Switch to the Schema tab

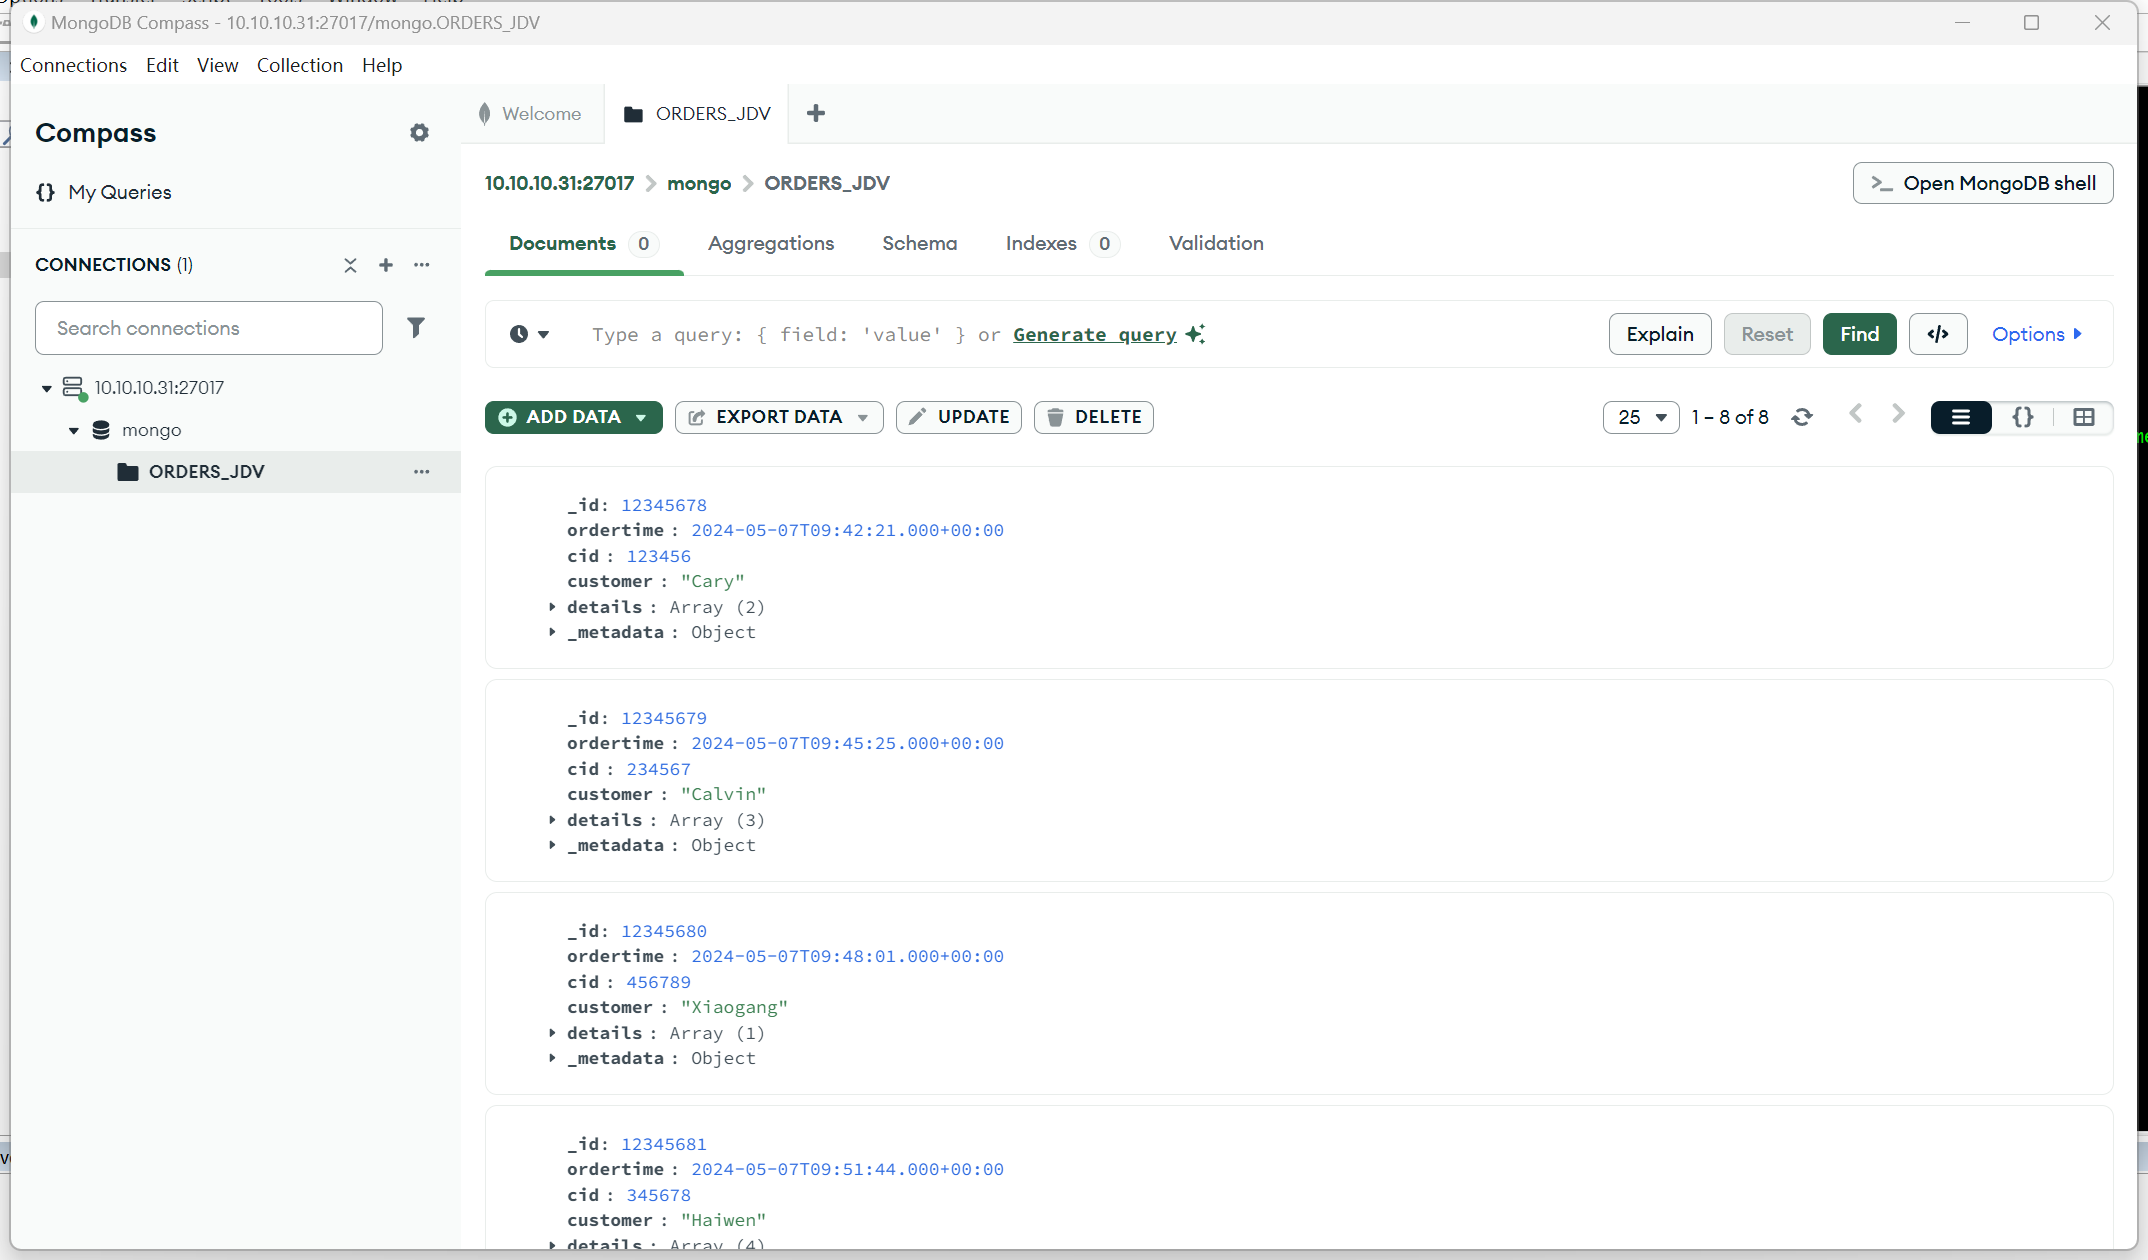tap(919, 243)
